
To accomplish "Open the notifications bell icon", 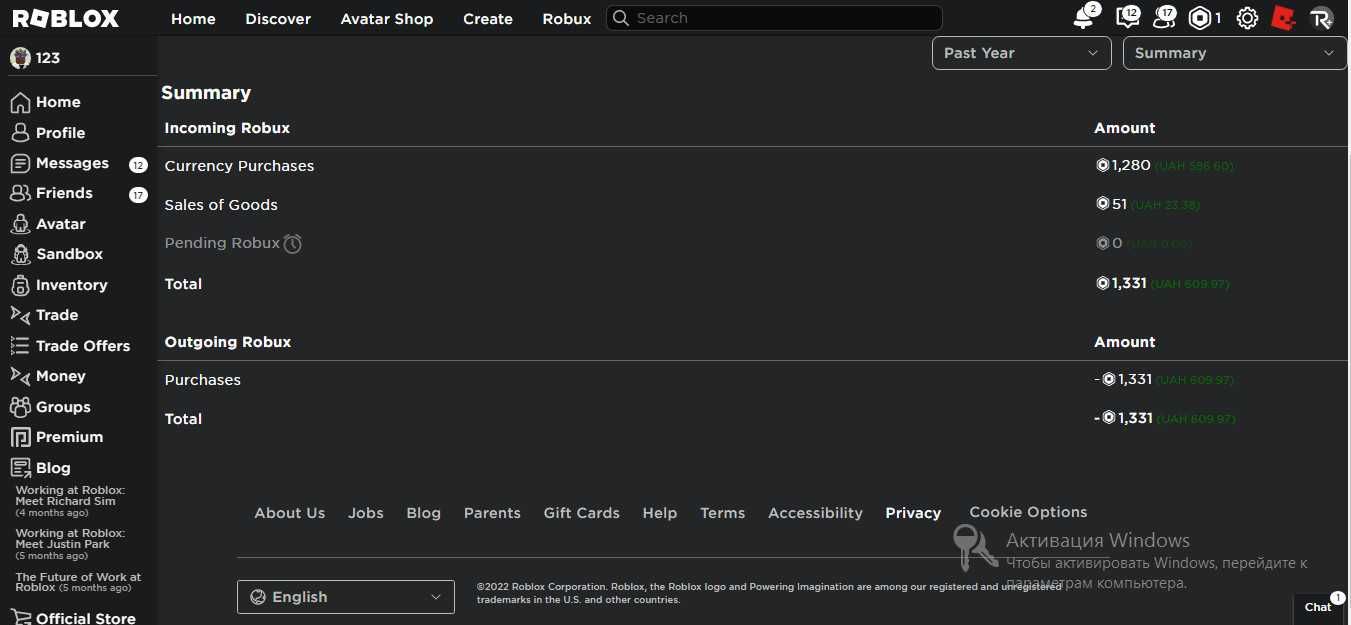I will tap(1084, 18).
